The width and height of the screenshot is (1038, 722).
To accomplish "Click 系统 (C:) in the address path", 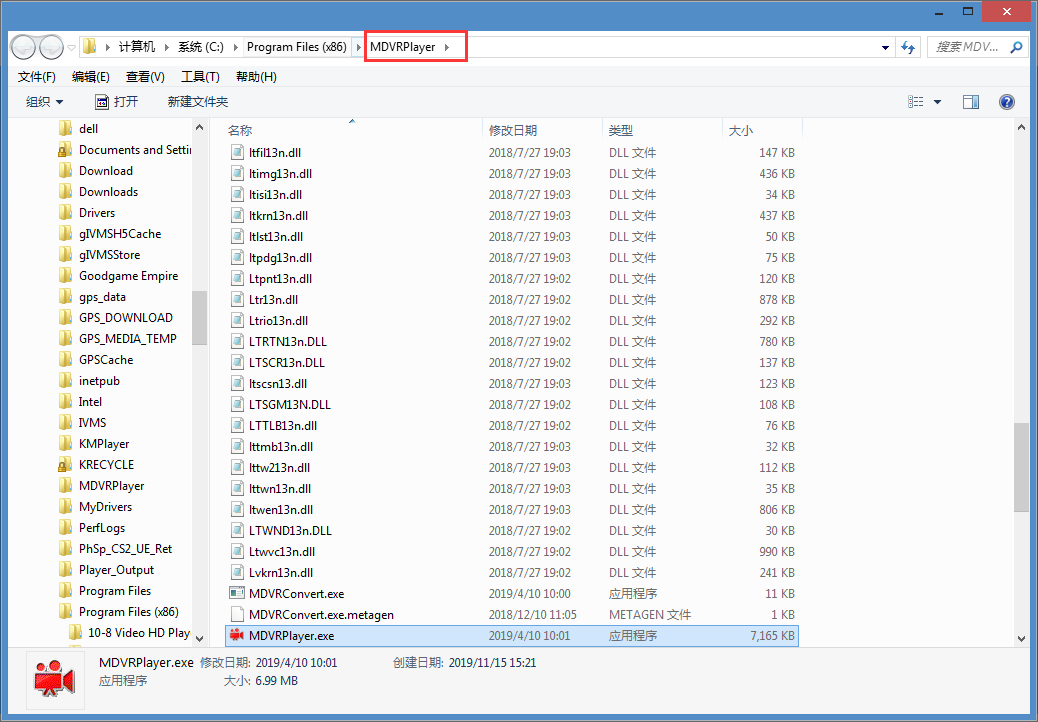I will tap(201, 47).
